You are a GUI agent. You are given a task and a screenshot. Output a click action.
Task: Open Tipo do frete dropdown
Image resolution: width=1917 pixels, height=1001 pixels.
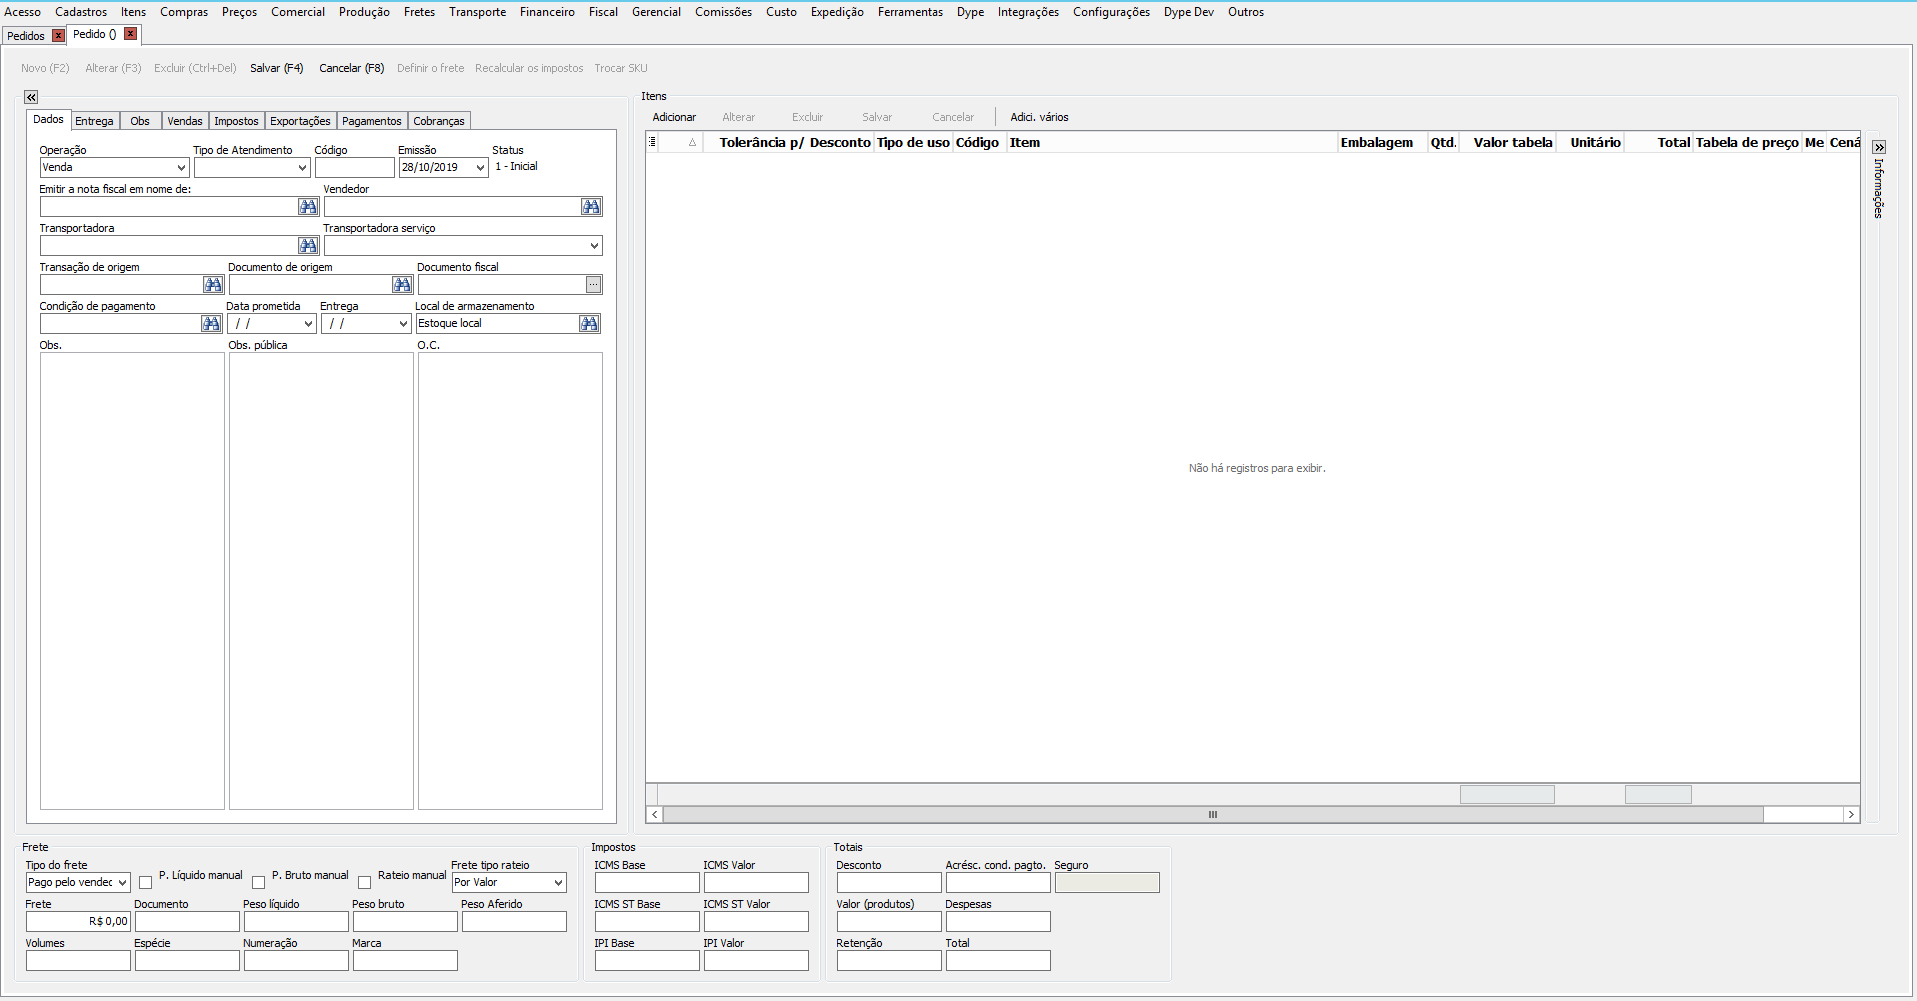(122, 882)
